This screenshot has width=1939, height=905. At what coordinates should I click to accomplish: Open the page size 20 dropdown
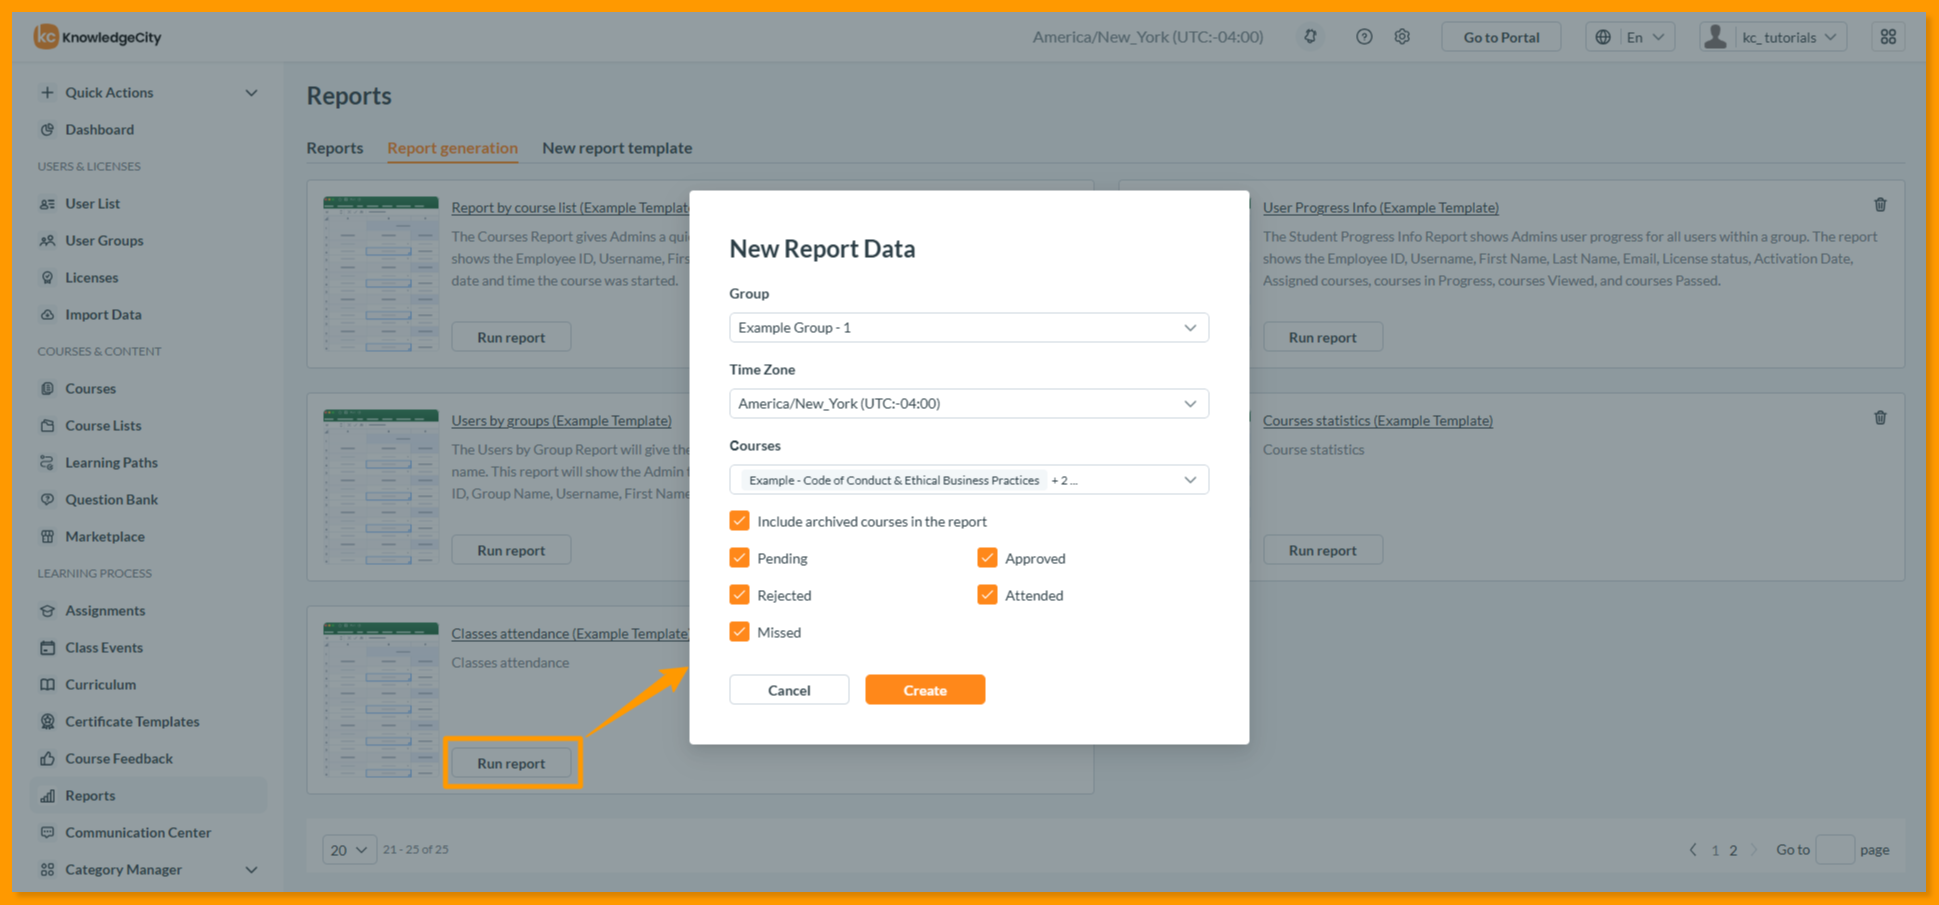(x=349, y=849)
